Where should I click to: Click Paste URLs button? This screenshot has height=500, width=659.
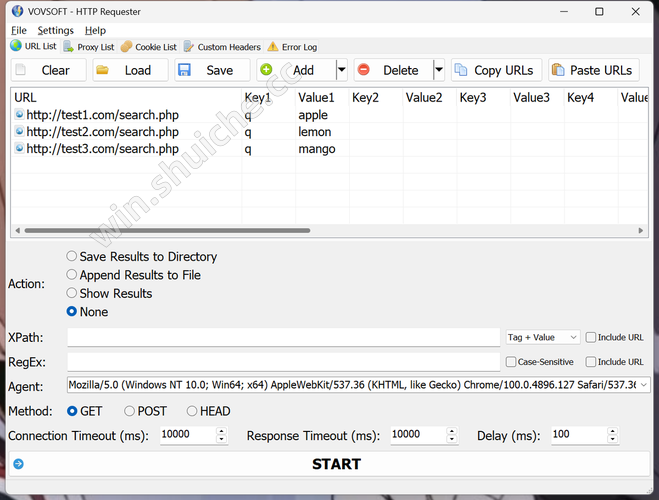(x=594, y=70)
